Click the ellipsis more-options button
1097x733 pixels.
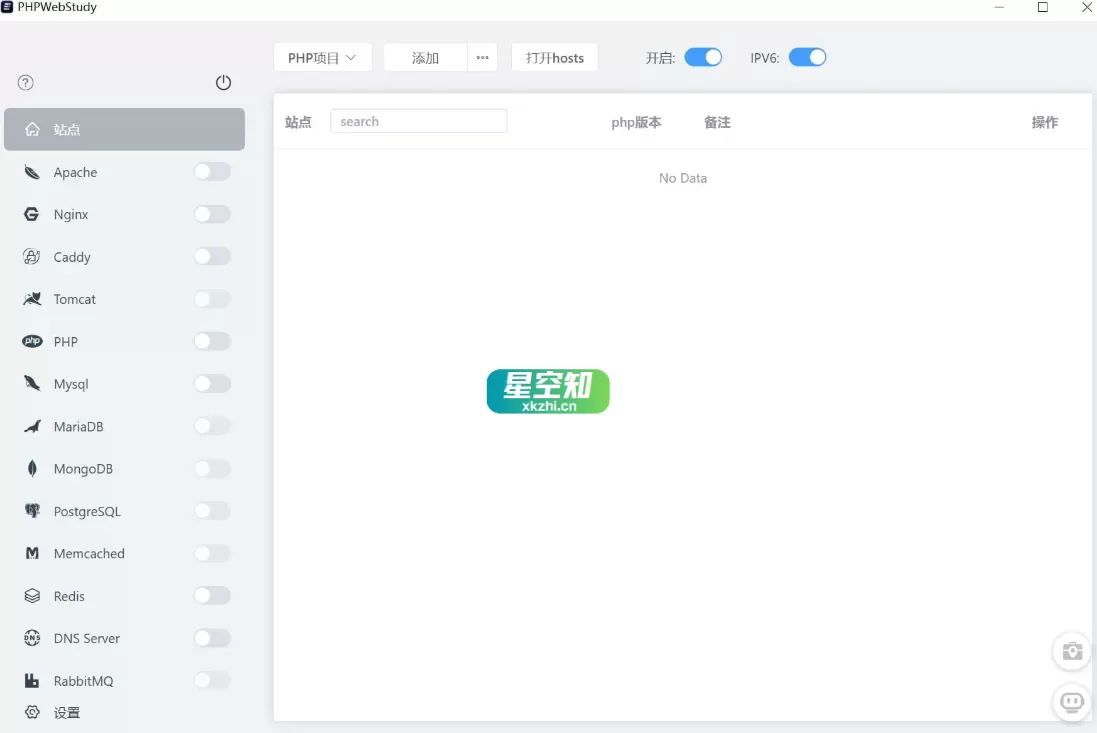(x=482, y=57)
